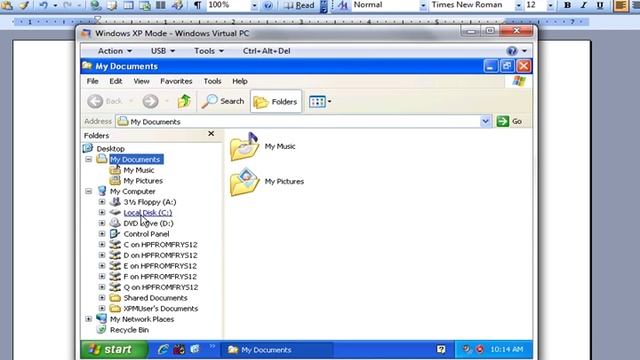Select Desktop in the folder tree
This screenshot has height=360, width=640.
click(111, 149)
